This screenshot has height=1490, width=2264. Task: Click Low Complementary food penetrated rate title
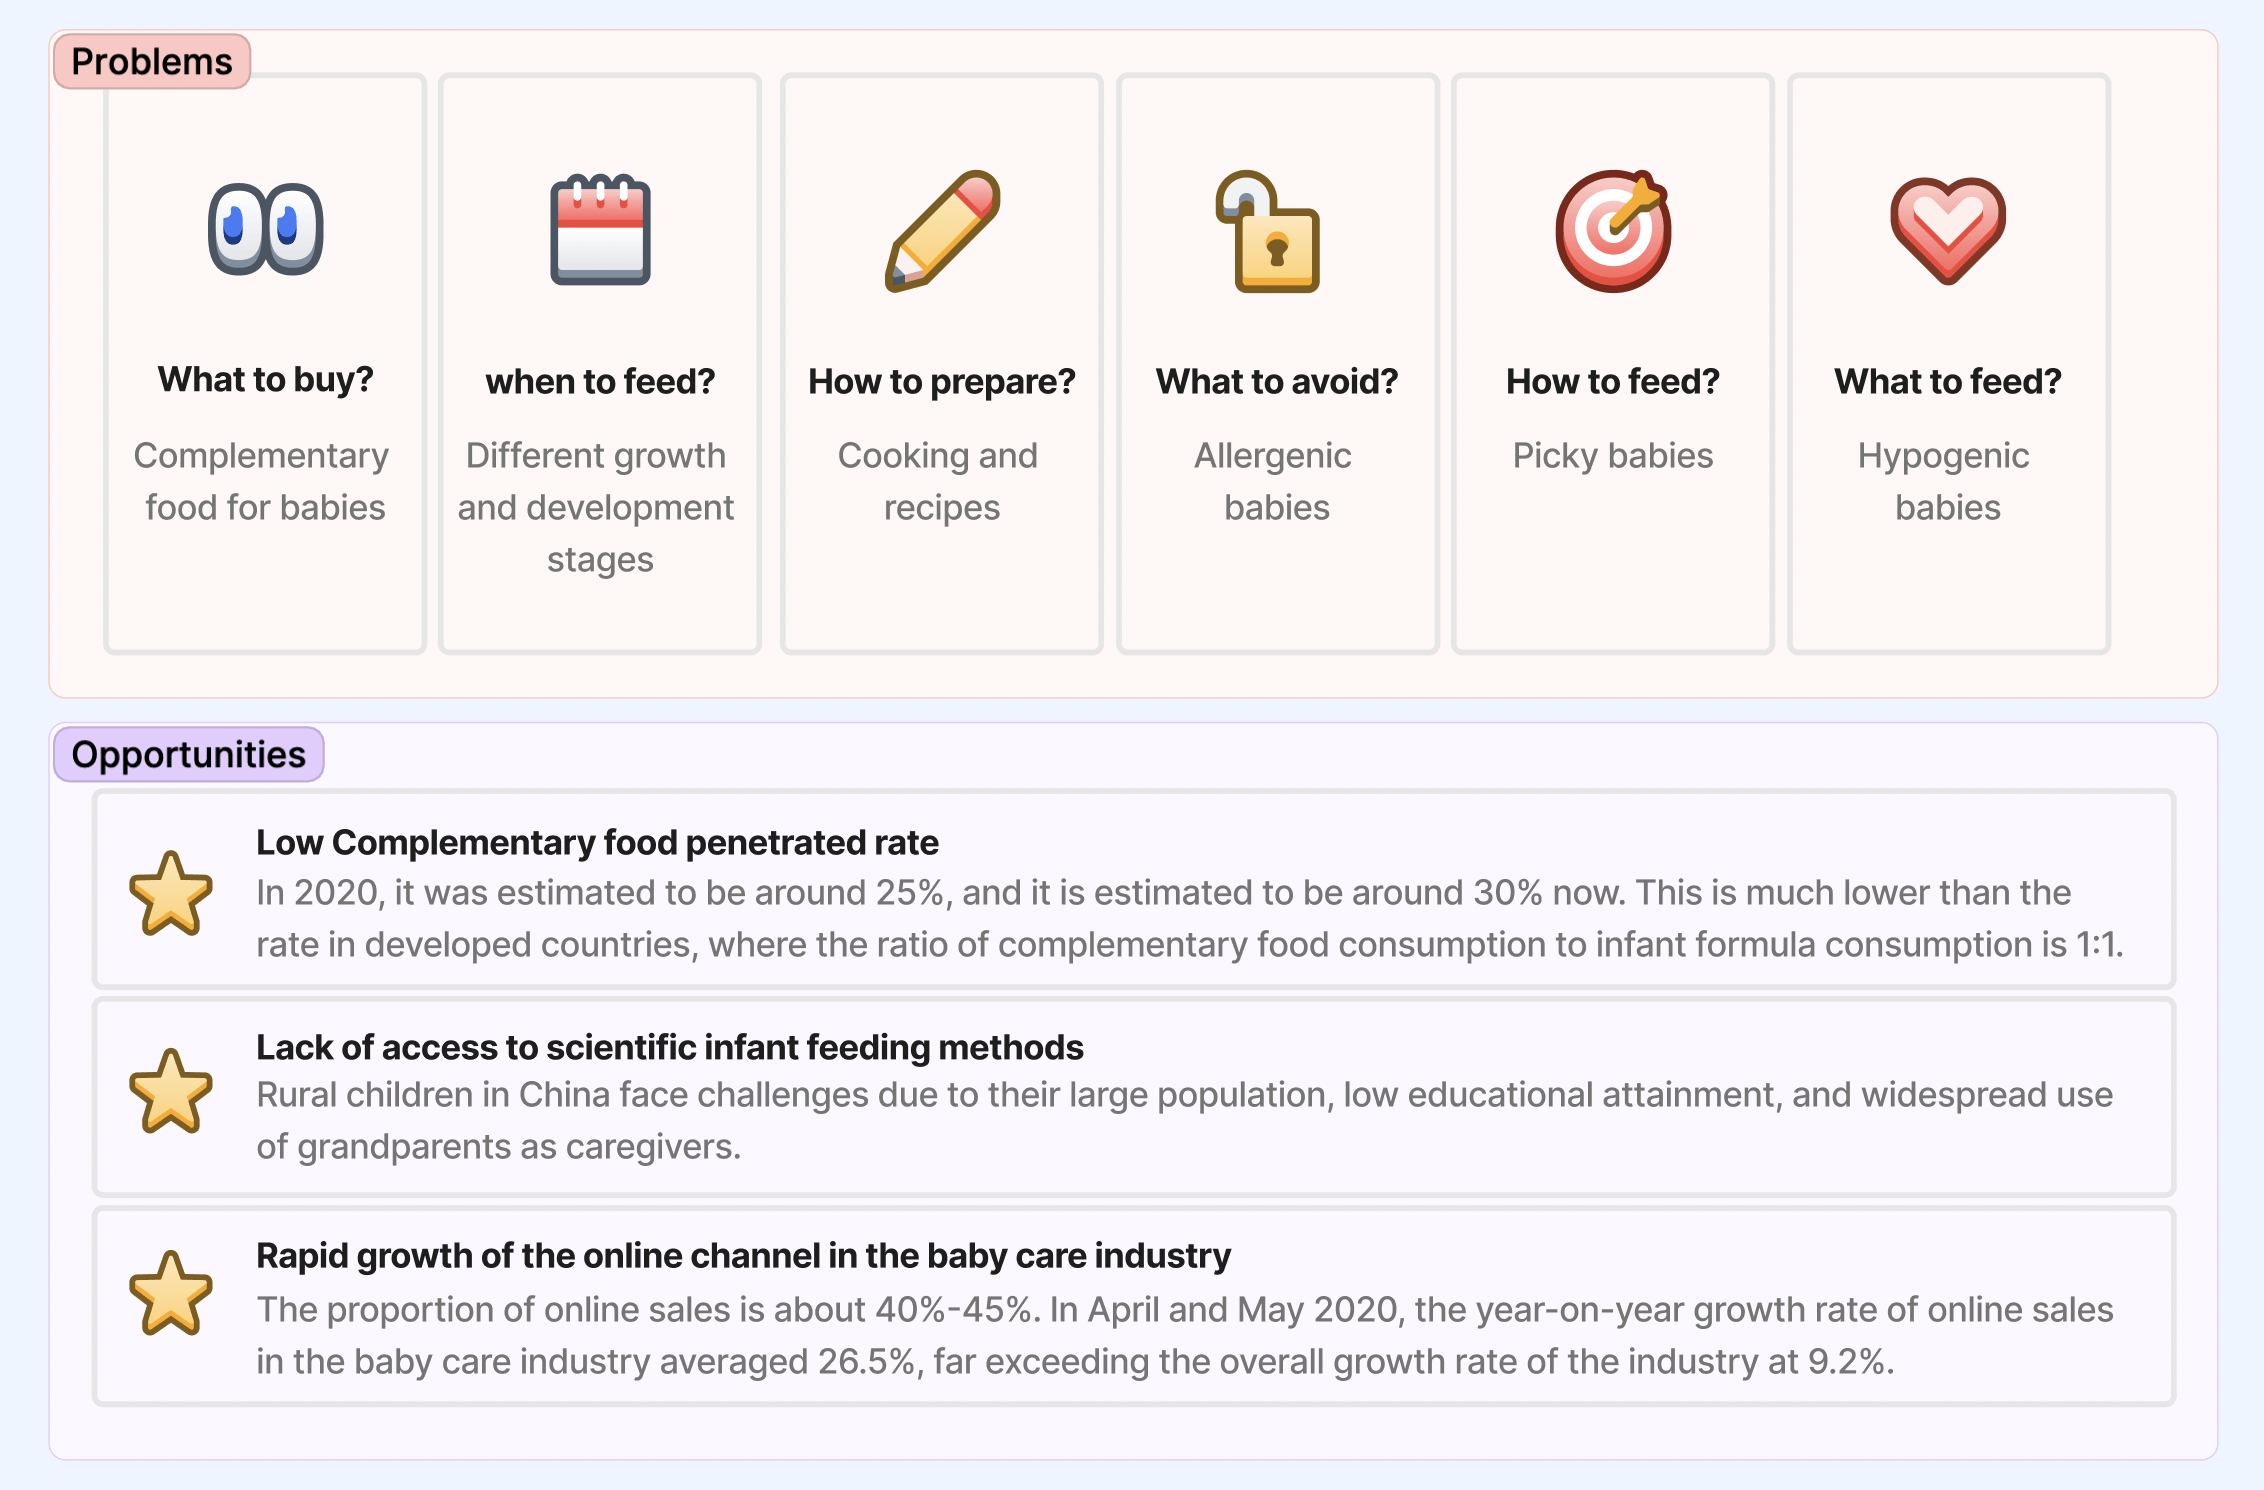click(x=597, y=842)
